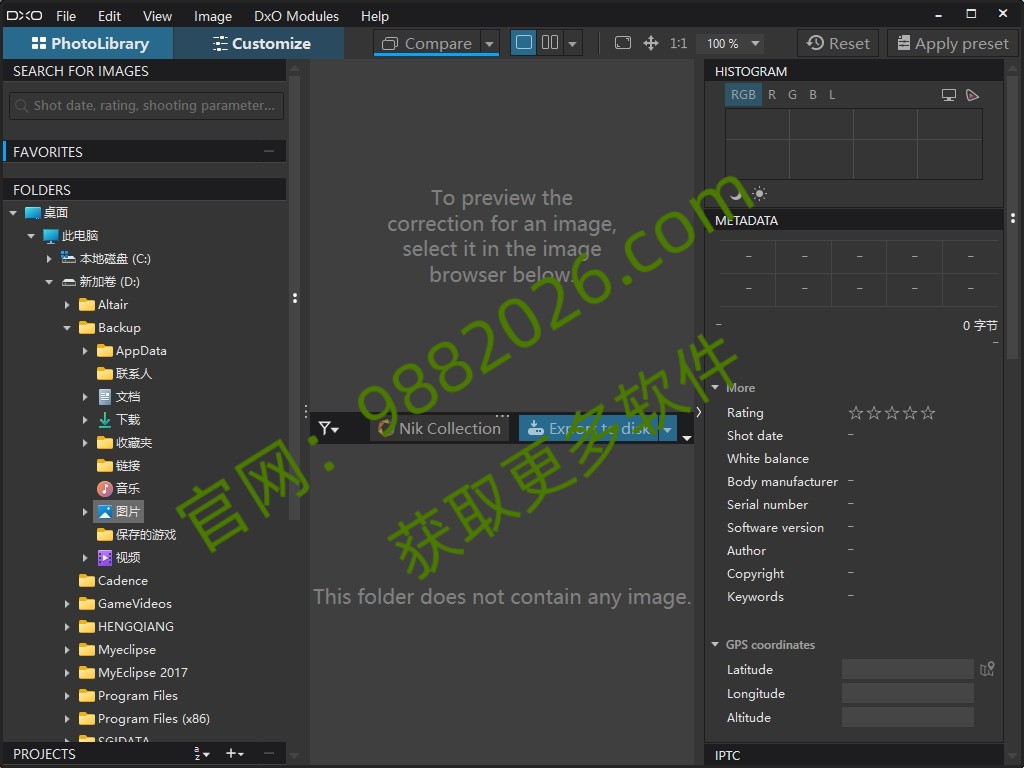Switch to the Customize tab
Screen dimensions: 1024x768
click(260, 44)
